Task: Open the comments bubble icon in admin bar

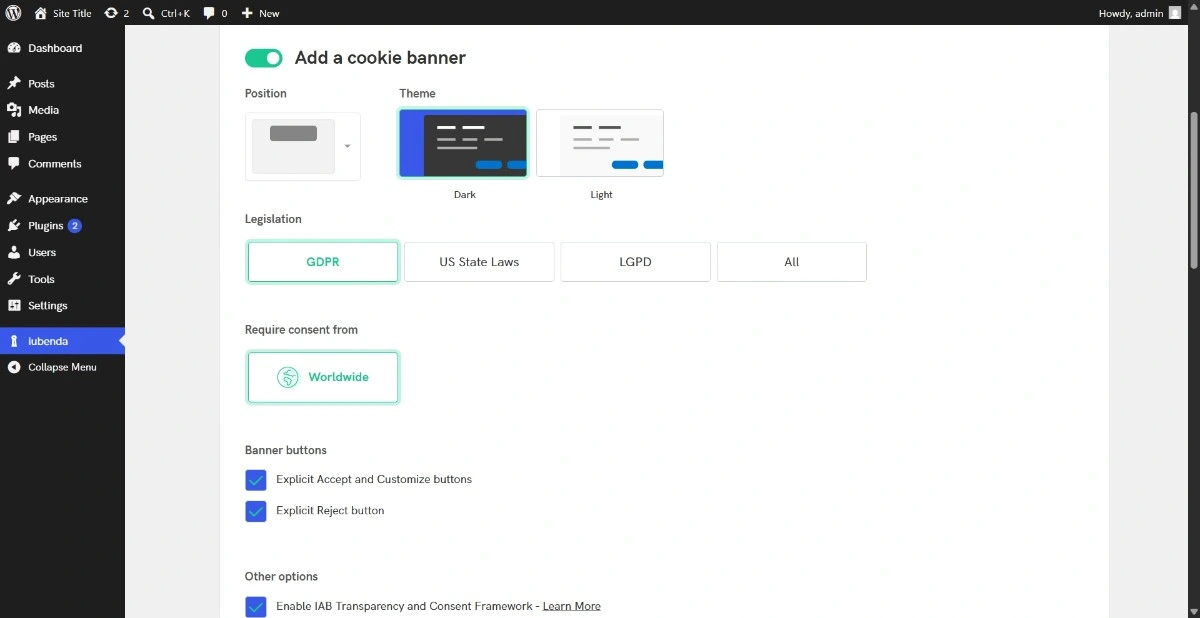Action: pos(209,13)
